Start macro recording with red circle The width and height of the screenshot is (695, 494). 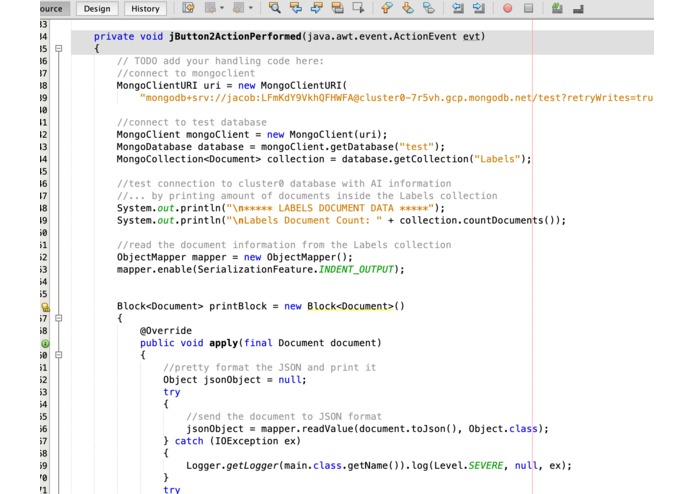508,8
